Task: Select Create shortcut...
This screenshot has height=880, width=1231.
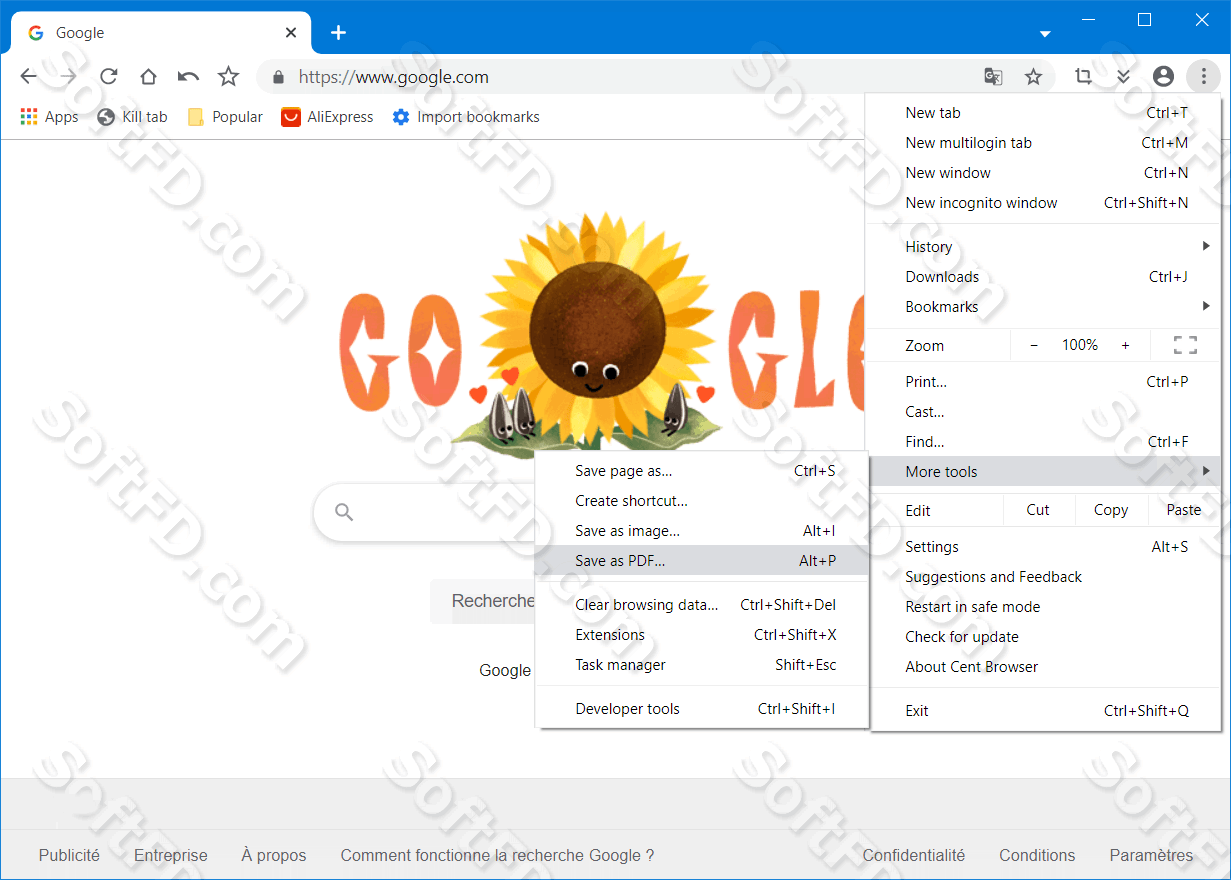Action: [x=702, y=501]
